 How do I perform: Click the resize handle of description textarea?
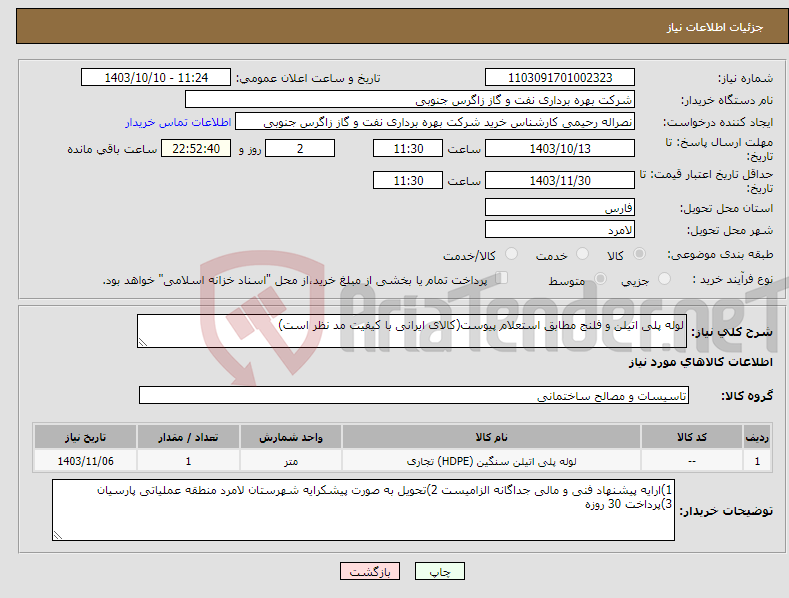tap(143, 342)
